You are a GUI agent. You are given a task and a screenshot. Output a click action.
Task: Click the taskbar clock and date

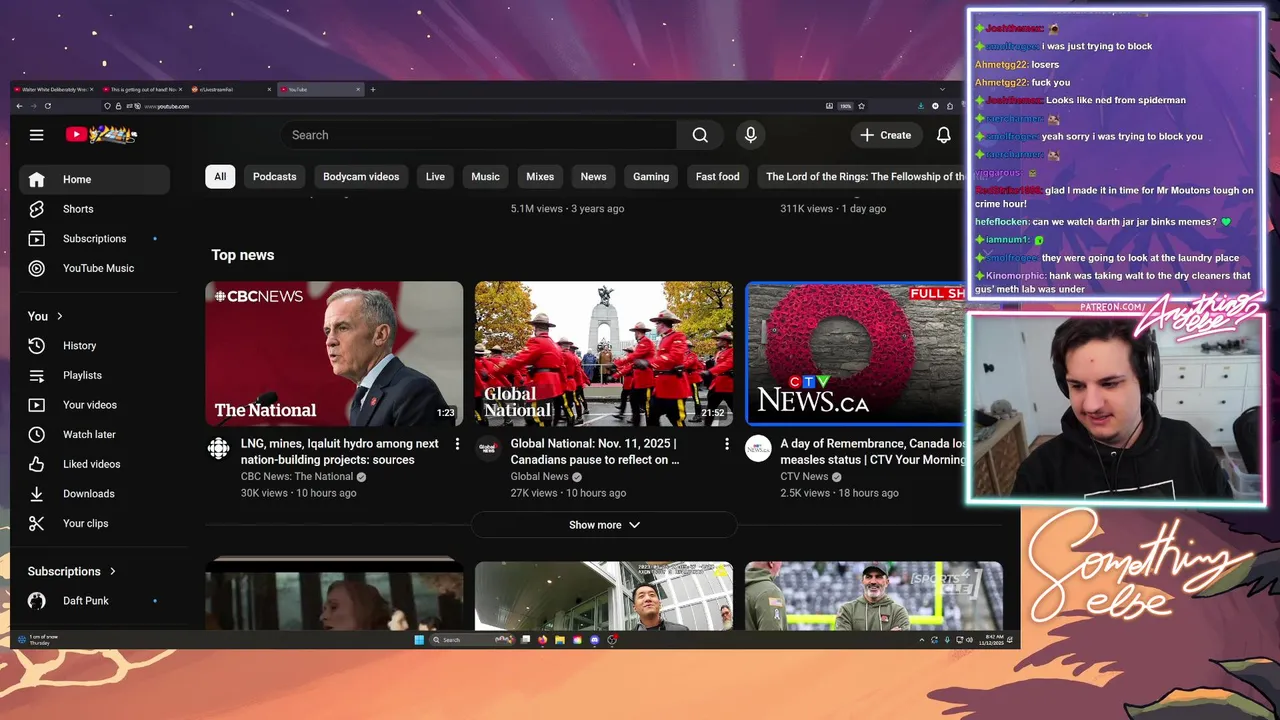(x=993, y=640)
